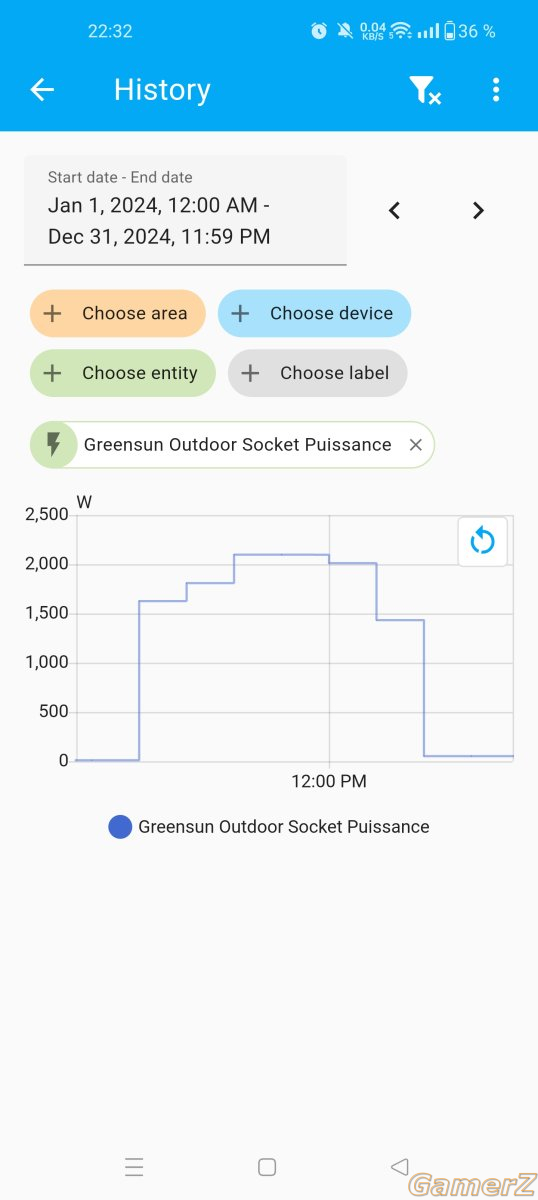The image size is (538, 1200).
Task: Go to the next date range
Action: pyautogui.click(x=478, y=210)
